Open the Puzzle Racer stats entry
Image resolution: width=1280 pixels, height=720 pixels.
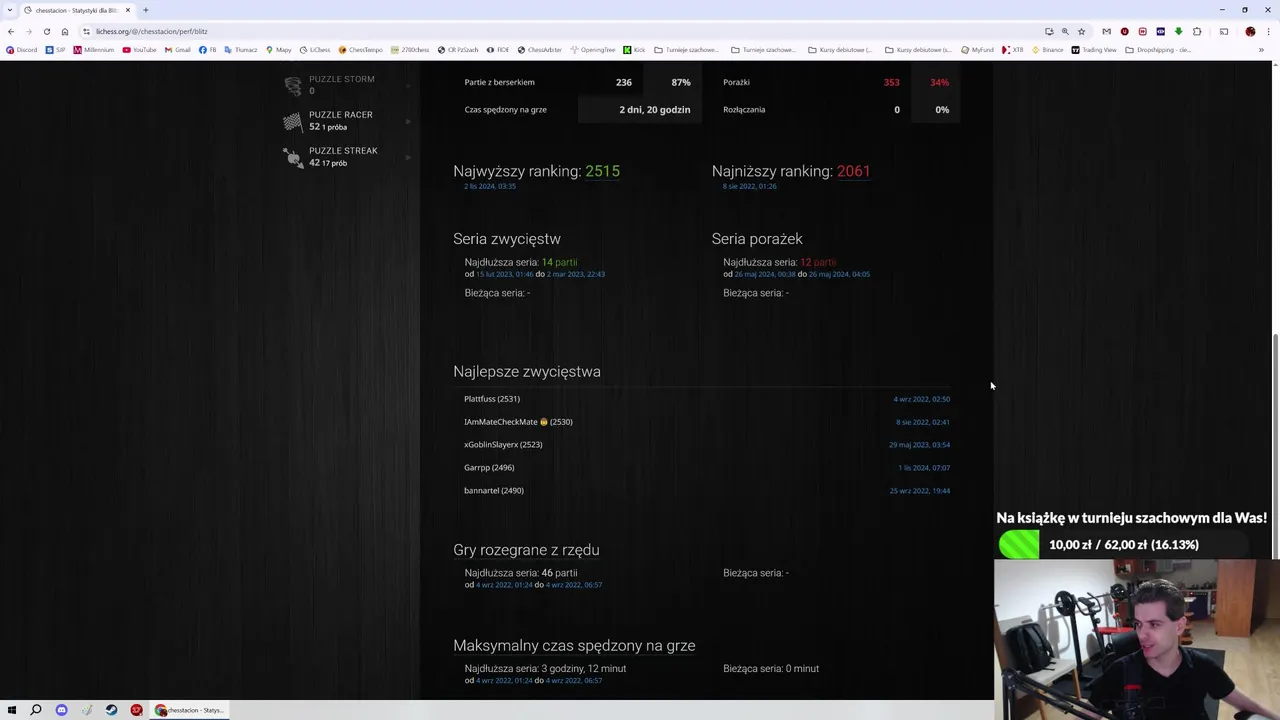[347, 121]
